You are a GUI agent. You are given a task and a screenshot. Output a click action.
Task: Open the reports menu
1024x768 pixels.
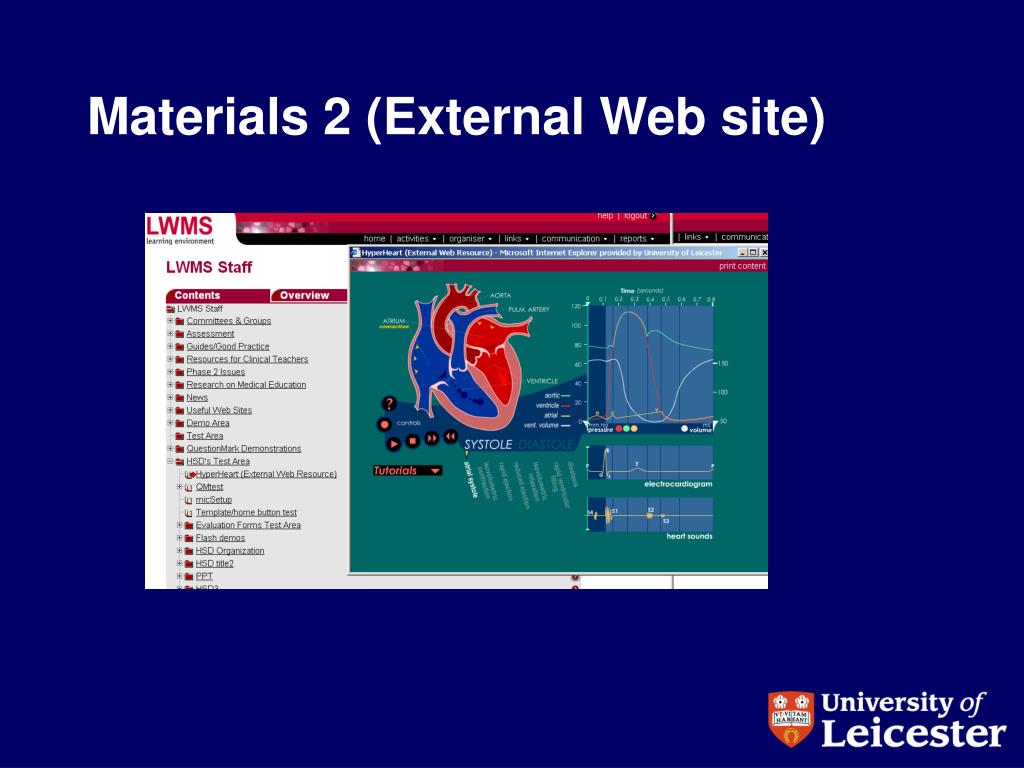coord(637,238)
